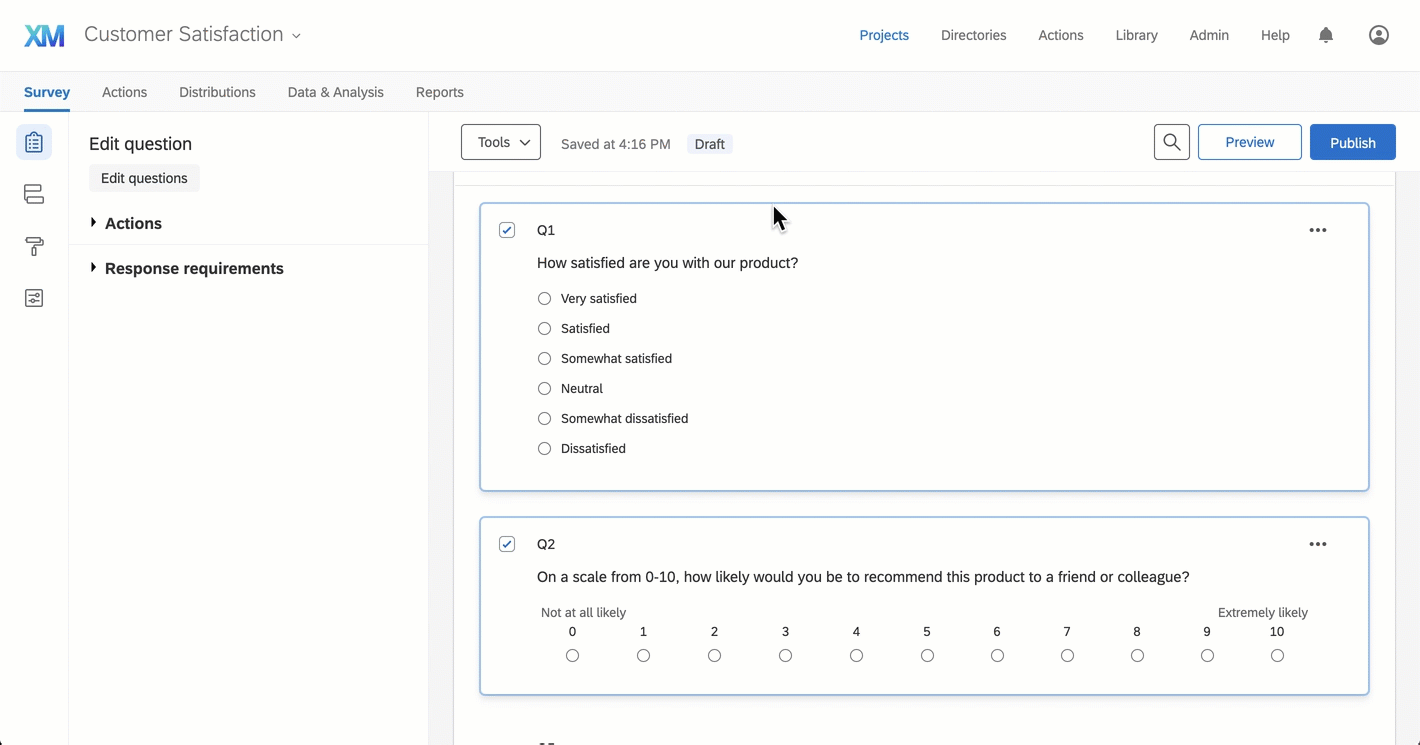Click the search magnifier button
This screenshot has width=1420, height=745.
1171,142
